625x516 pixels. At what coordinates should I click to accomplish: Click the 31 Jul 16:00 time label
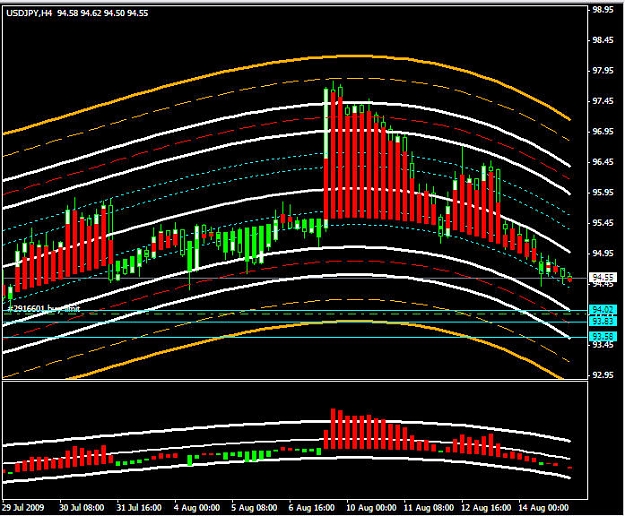click(x=139, y=508)
